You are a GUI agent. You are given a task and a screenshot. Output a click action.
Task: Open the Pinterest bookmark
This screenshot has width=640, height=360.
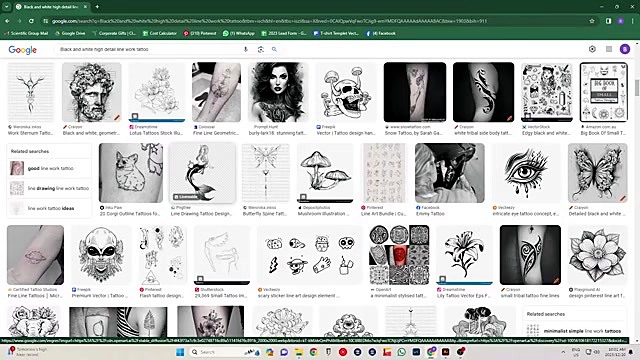[x=200, y=33]
